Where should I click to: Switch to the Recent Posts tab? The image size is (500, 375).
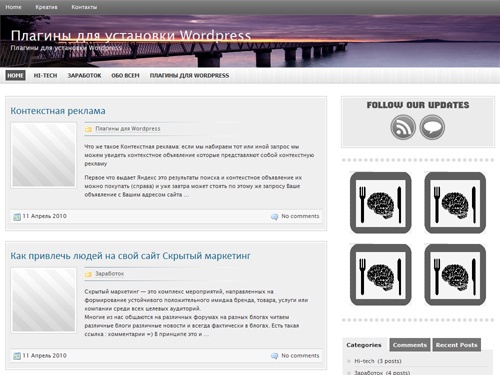pos(457,345)
